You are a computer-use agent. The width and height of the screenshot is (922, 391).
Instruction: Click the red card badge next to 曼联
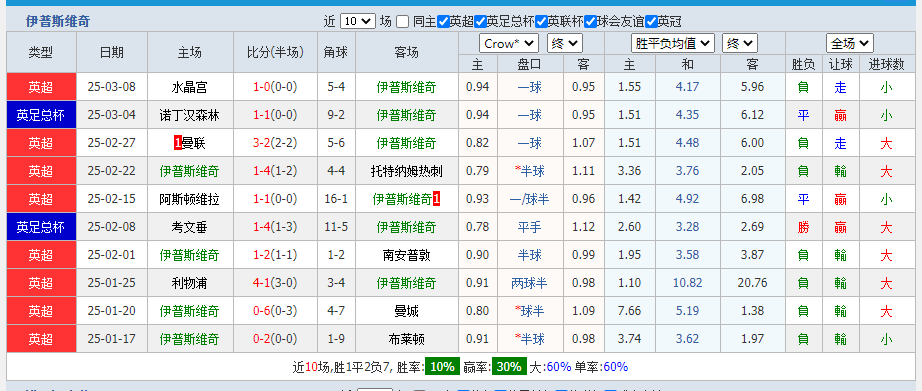pos(178,143)
